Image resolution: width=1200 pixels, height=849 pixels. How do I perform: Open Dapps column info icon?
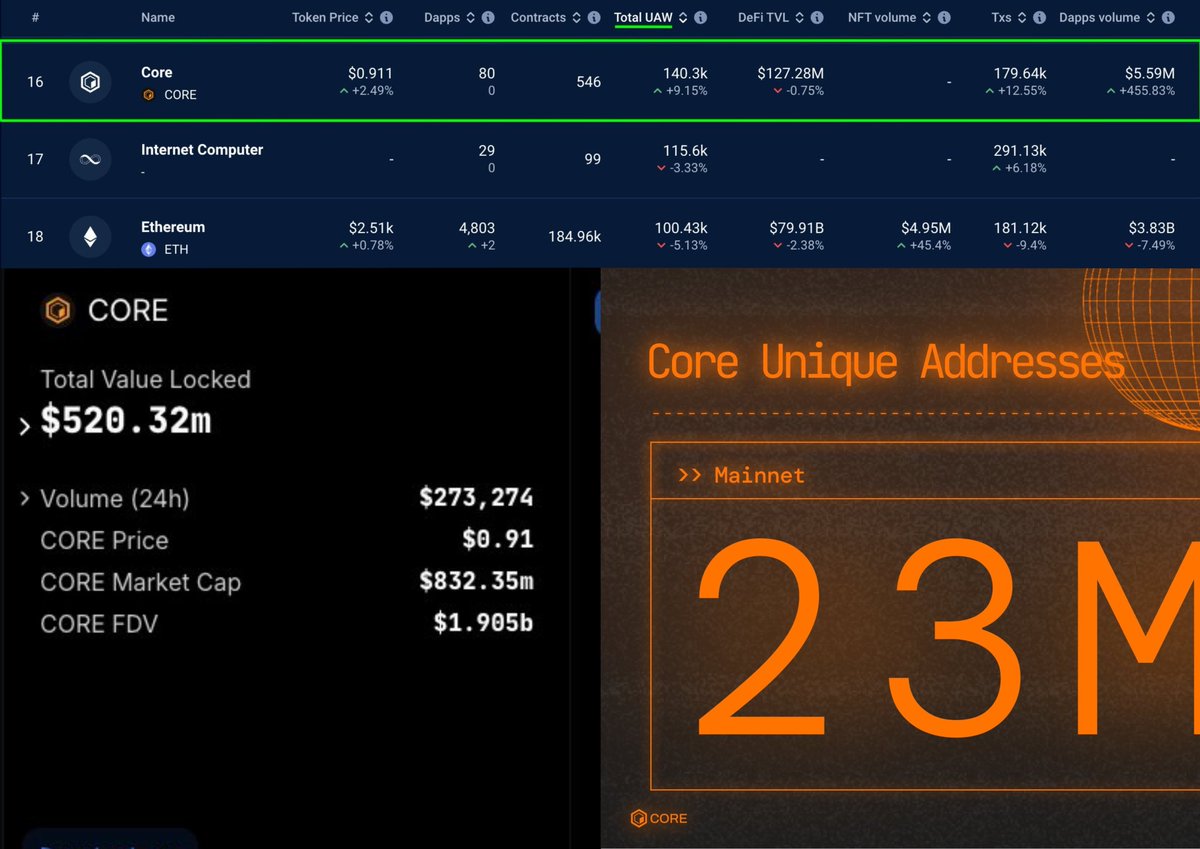tap(488, 18)
